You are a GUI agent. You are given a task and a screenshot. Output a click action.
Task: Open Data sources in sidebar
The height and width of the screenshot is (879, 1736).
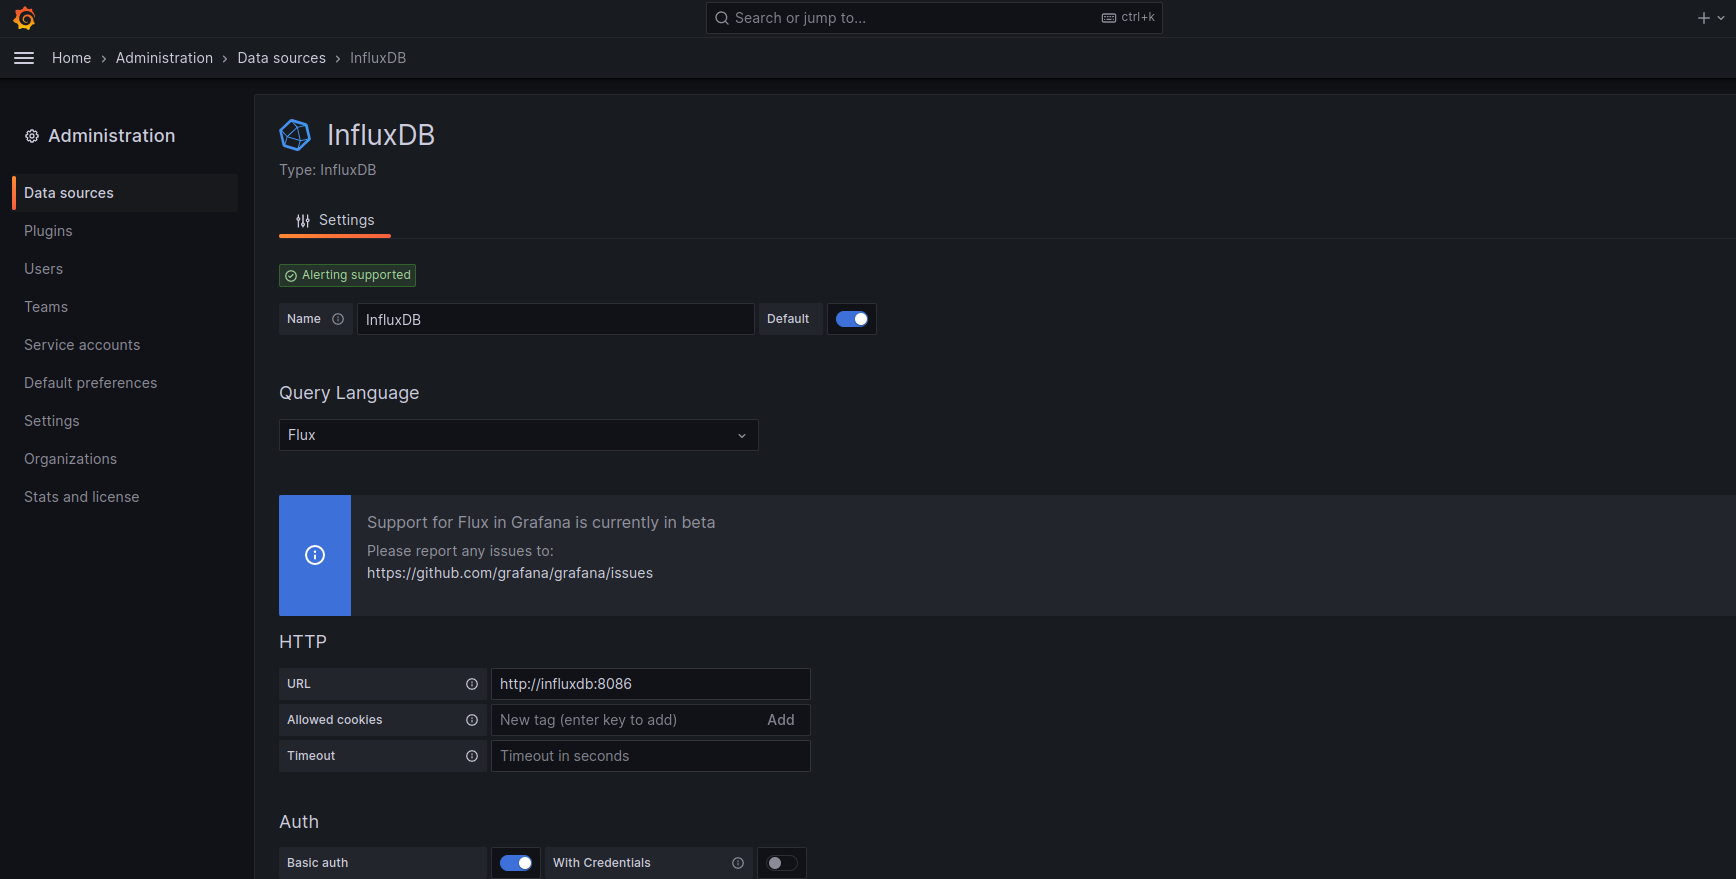tap(125, 193)
